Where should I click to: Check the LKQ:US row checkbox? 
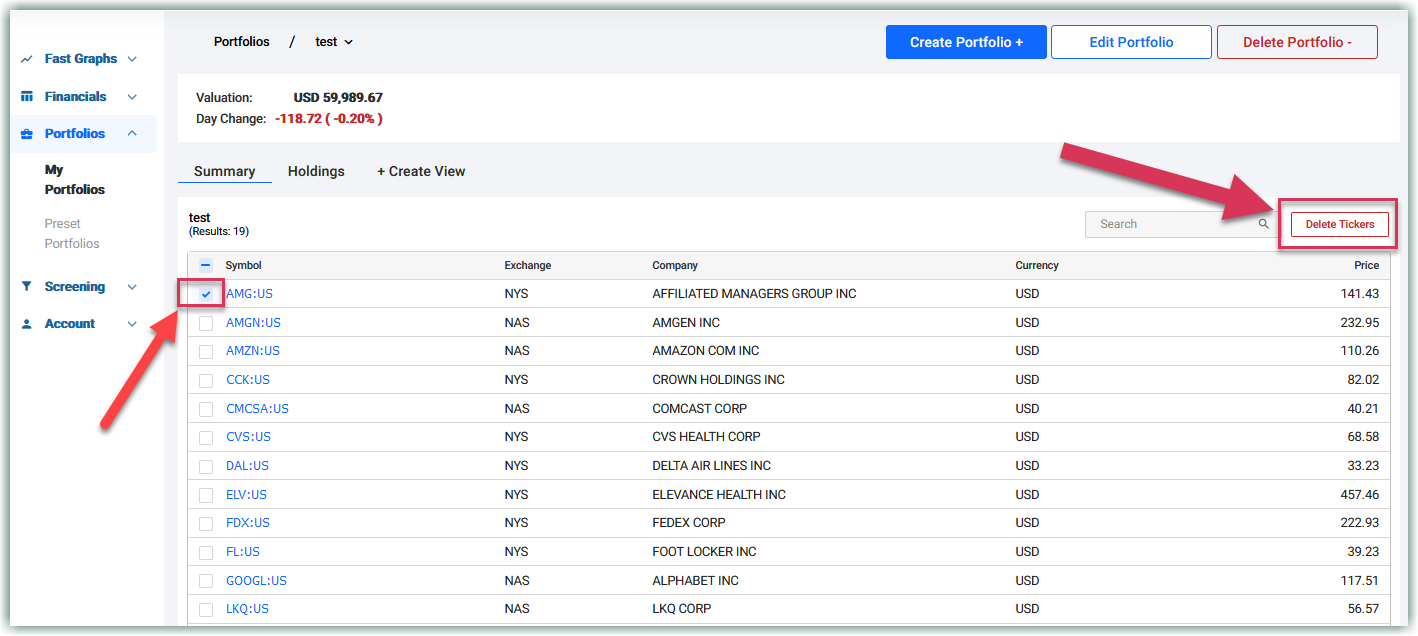pos(206,610)
